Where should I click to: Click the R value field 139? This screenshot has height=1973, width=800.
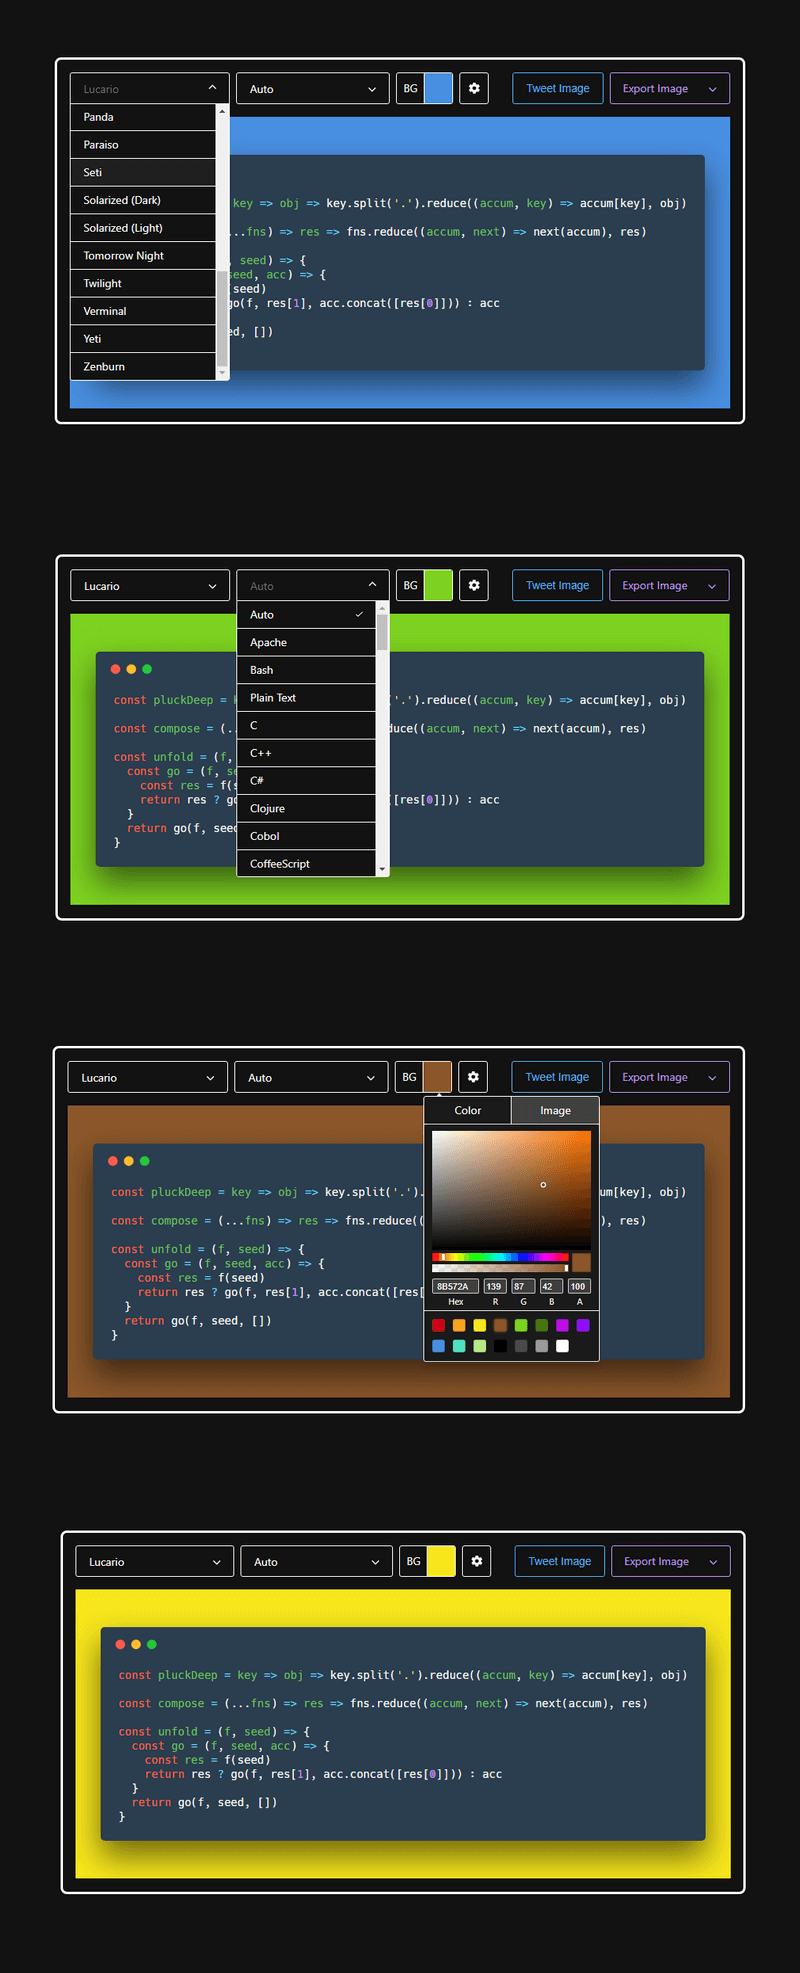click(495, 1286)
